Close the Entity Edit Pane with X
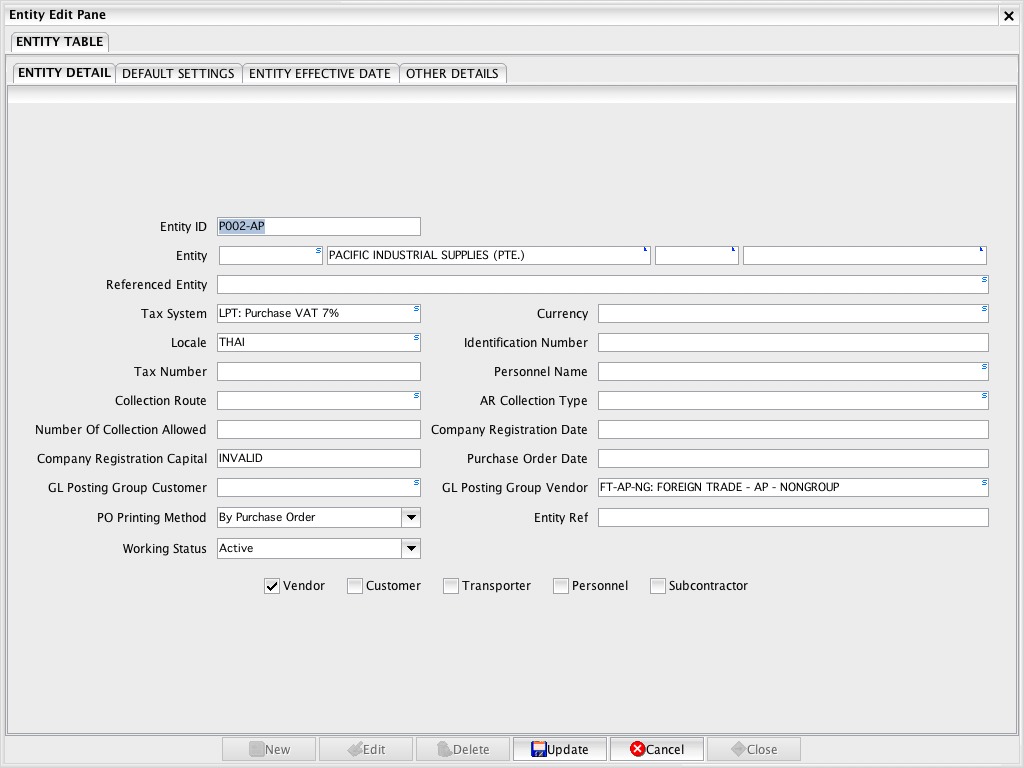The width and height of the screenshot is (1024, 768). click(x=1008, y=16)
